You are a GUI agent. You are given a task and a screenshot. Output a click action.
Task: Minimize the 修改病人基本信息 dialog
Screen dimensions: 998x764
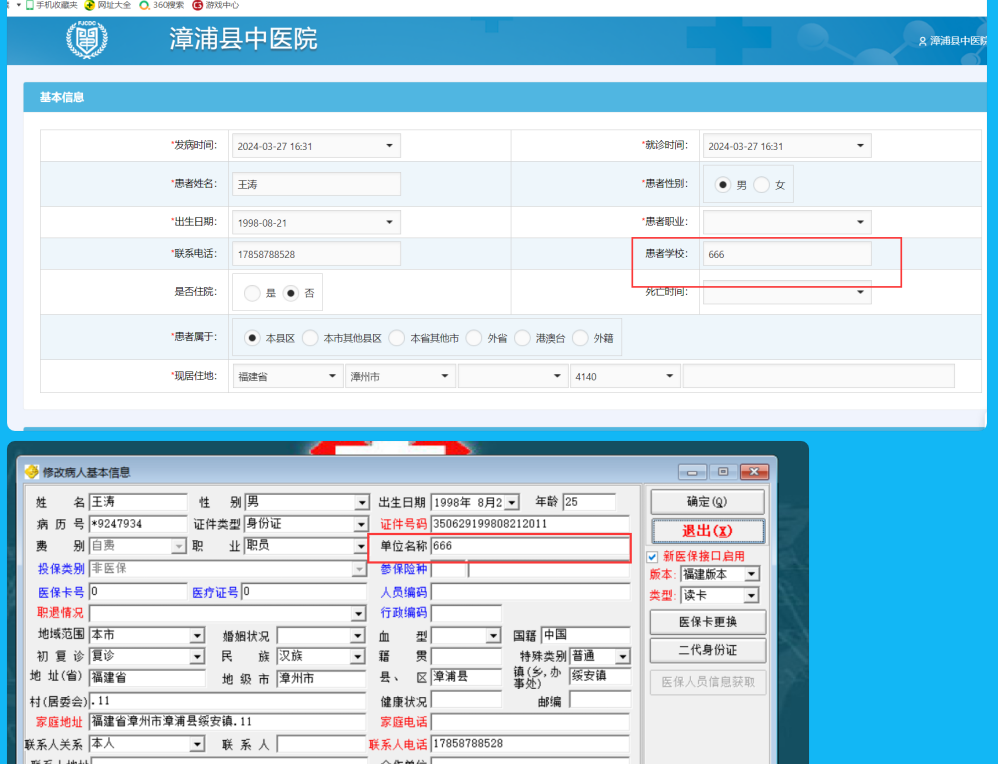(692, 472)
